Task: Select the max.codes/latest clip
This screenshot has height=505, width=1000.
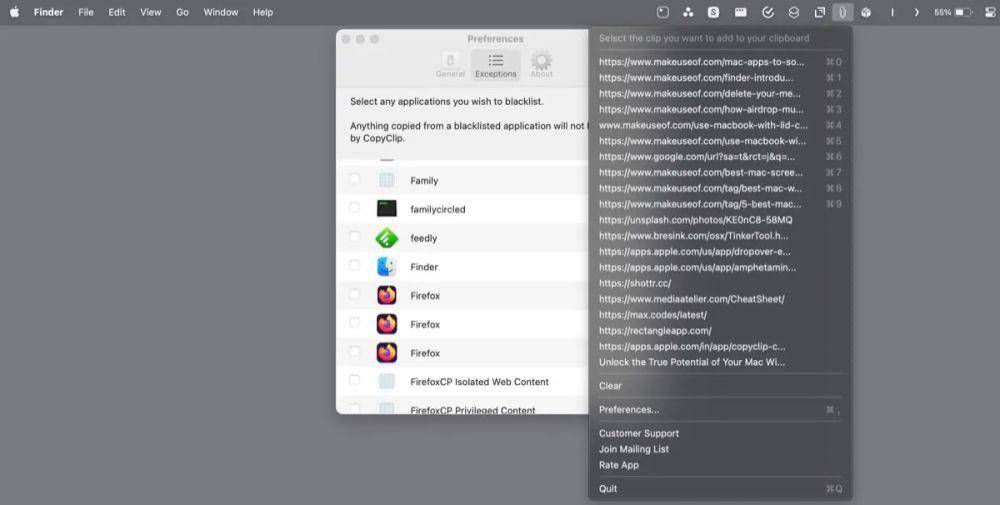Action: [x=720, y=314]
